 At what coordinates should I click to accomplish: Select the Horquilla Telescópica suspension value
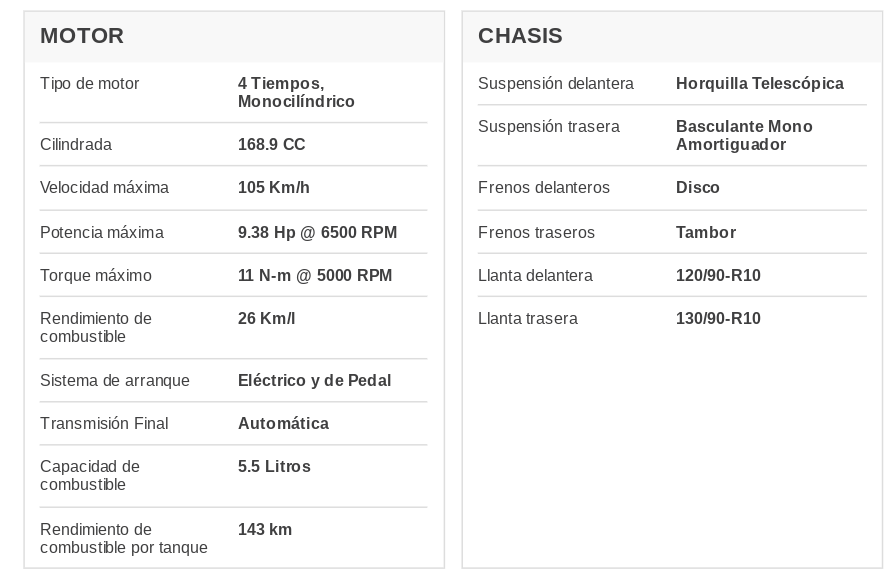759,84
